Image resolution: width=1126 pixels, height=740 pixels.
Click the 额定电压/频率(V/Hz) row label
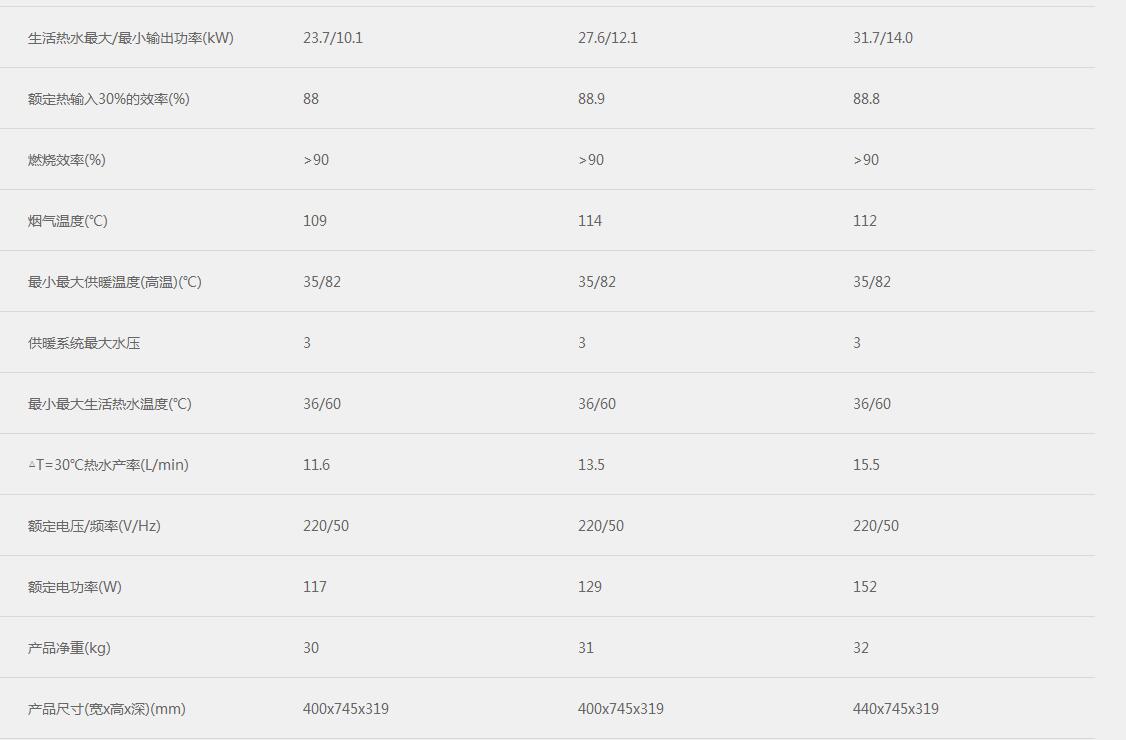pyautogui.click(x=94, y=526)
